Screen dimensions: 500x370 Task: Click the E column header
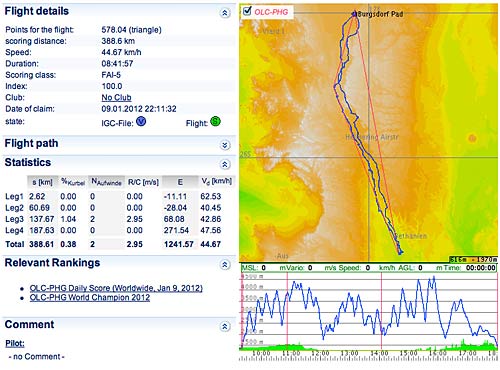[x=180, y=182]
